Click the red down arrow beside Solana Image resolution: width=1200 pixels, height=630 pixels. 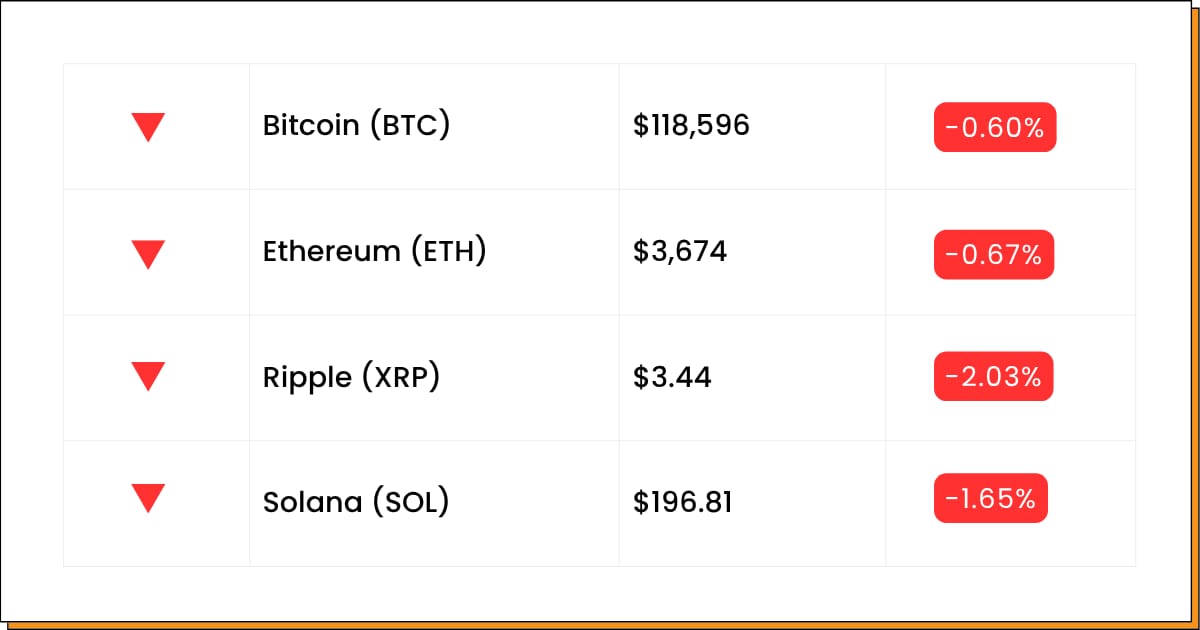148,498
